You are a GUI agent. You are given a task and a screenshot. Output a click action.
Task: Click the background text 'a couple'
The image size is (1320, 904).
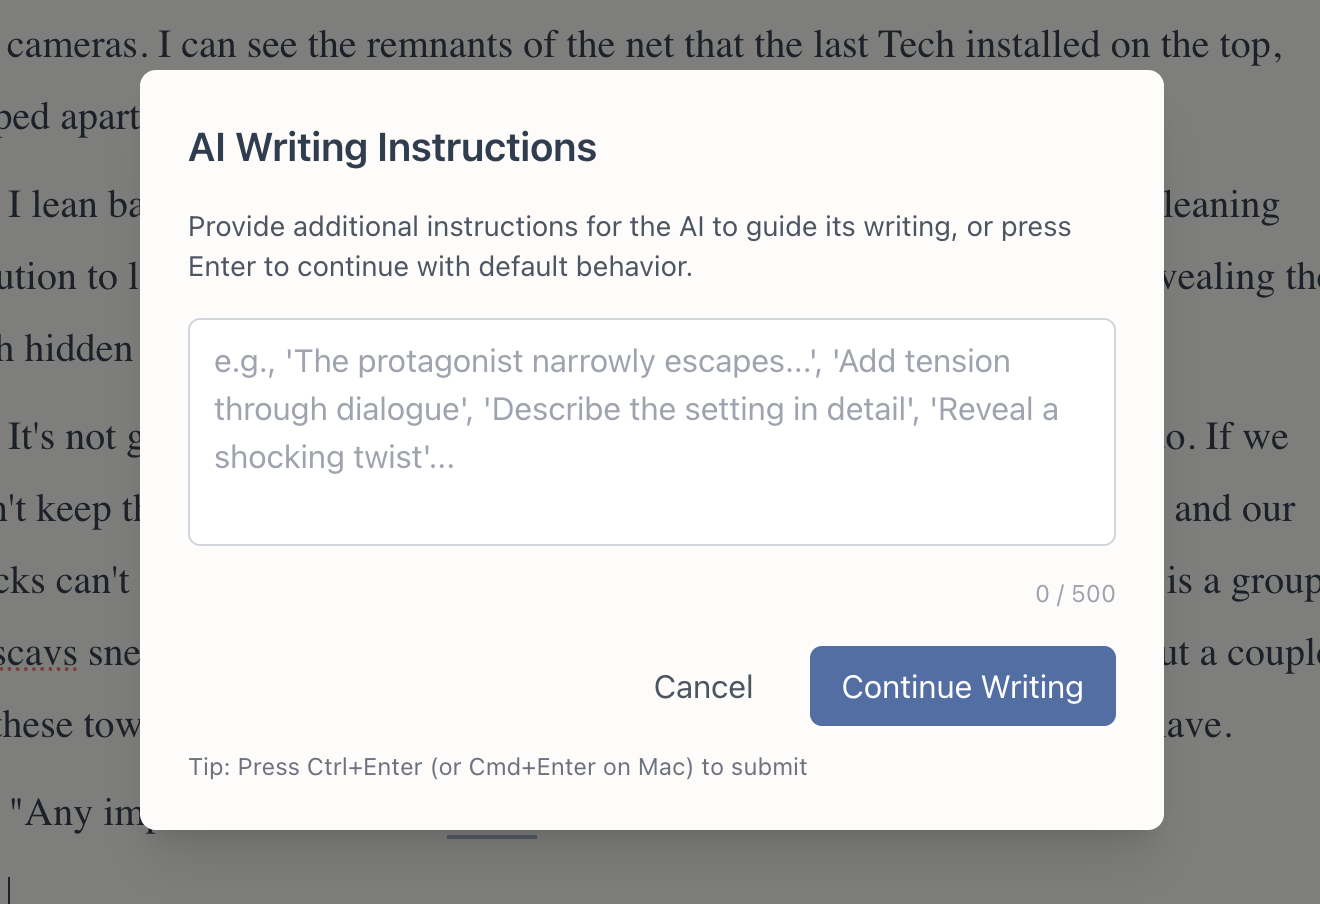1261,653
